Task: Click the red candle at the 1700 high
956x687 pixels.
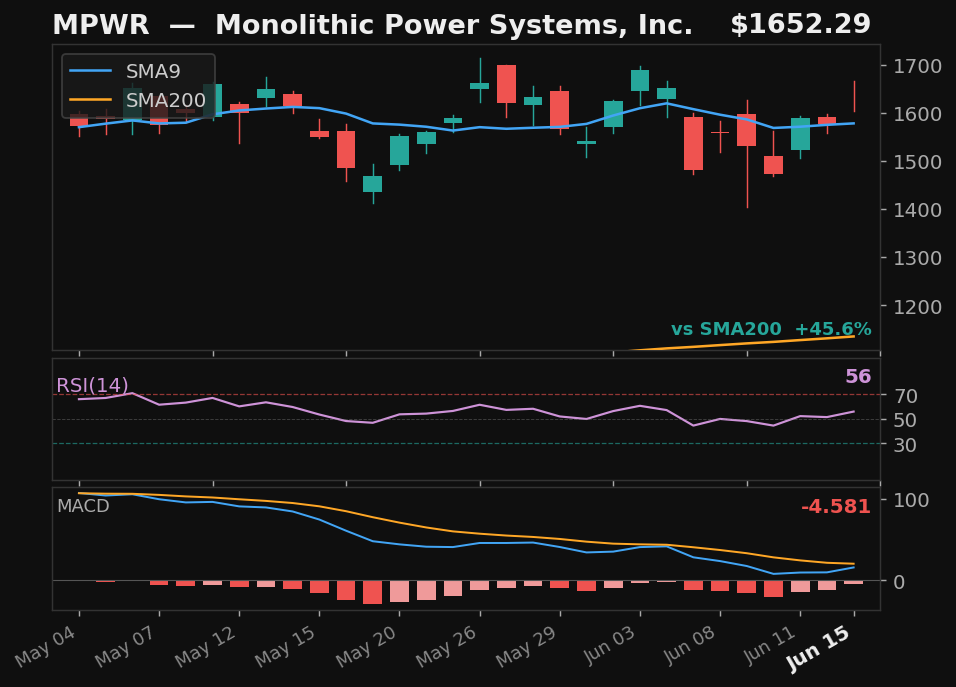Action: coord(506,84)
